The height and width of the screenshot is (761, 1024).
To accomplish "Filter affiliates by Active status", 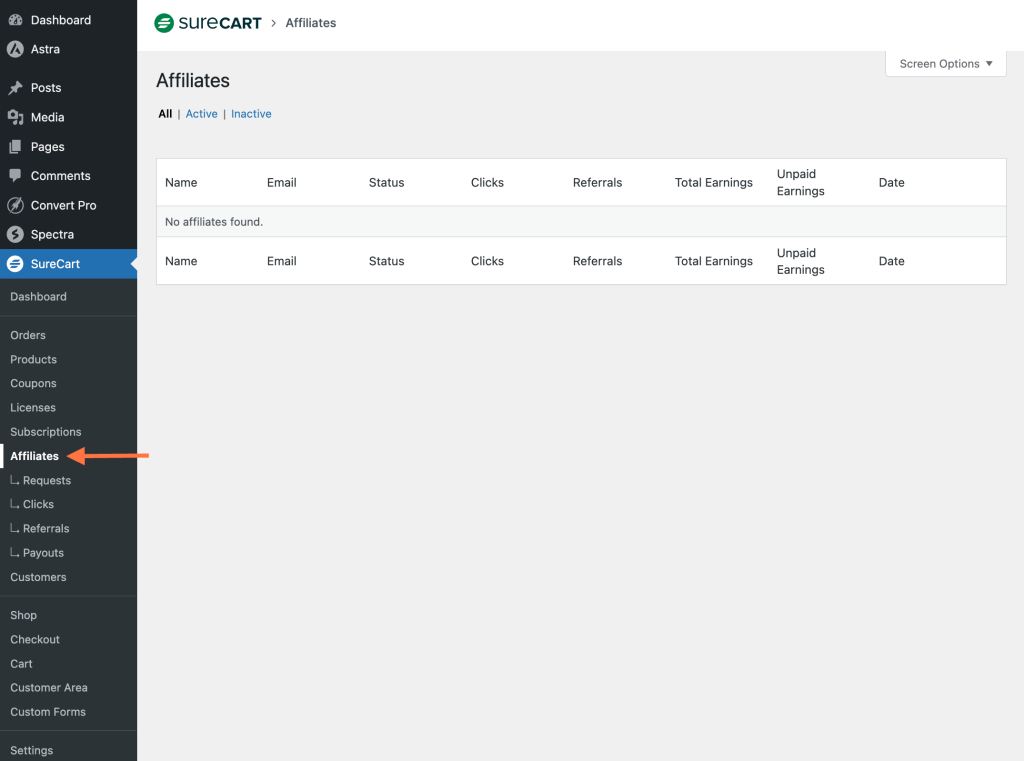I will [201, 114].
